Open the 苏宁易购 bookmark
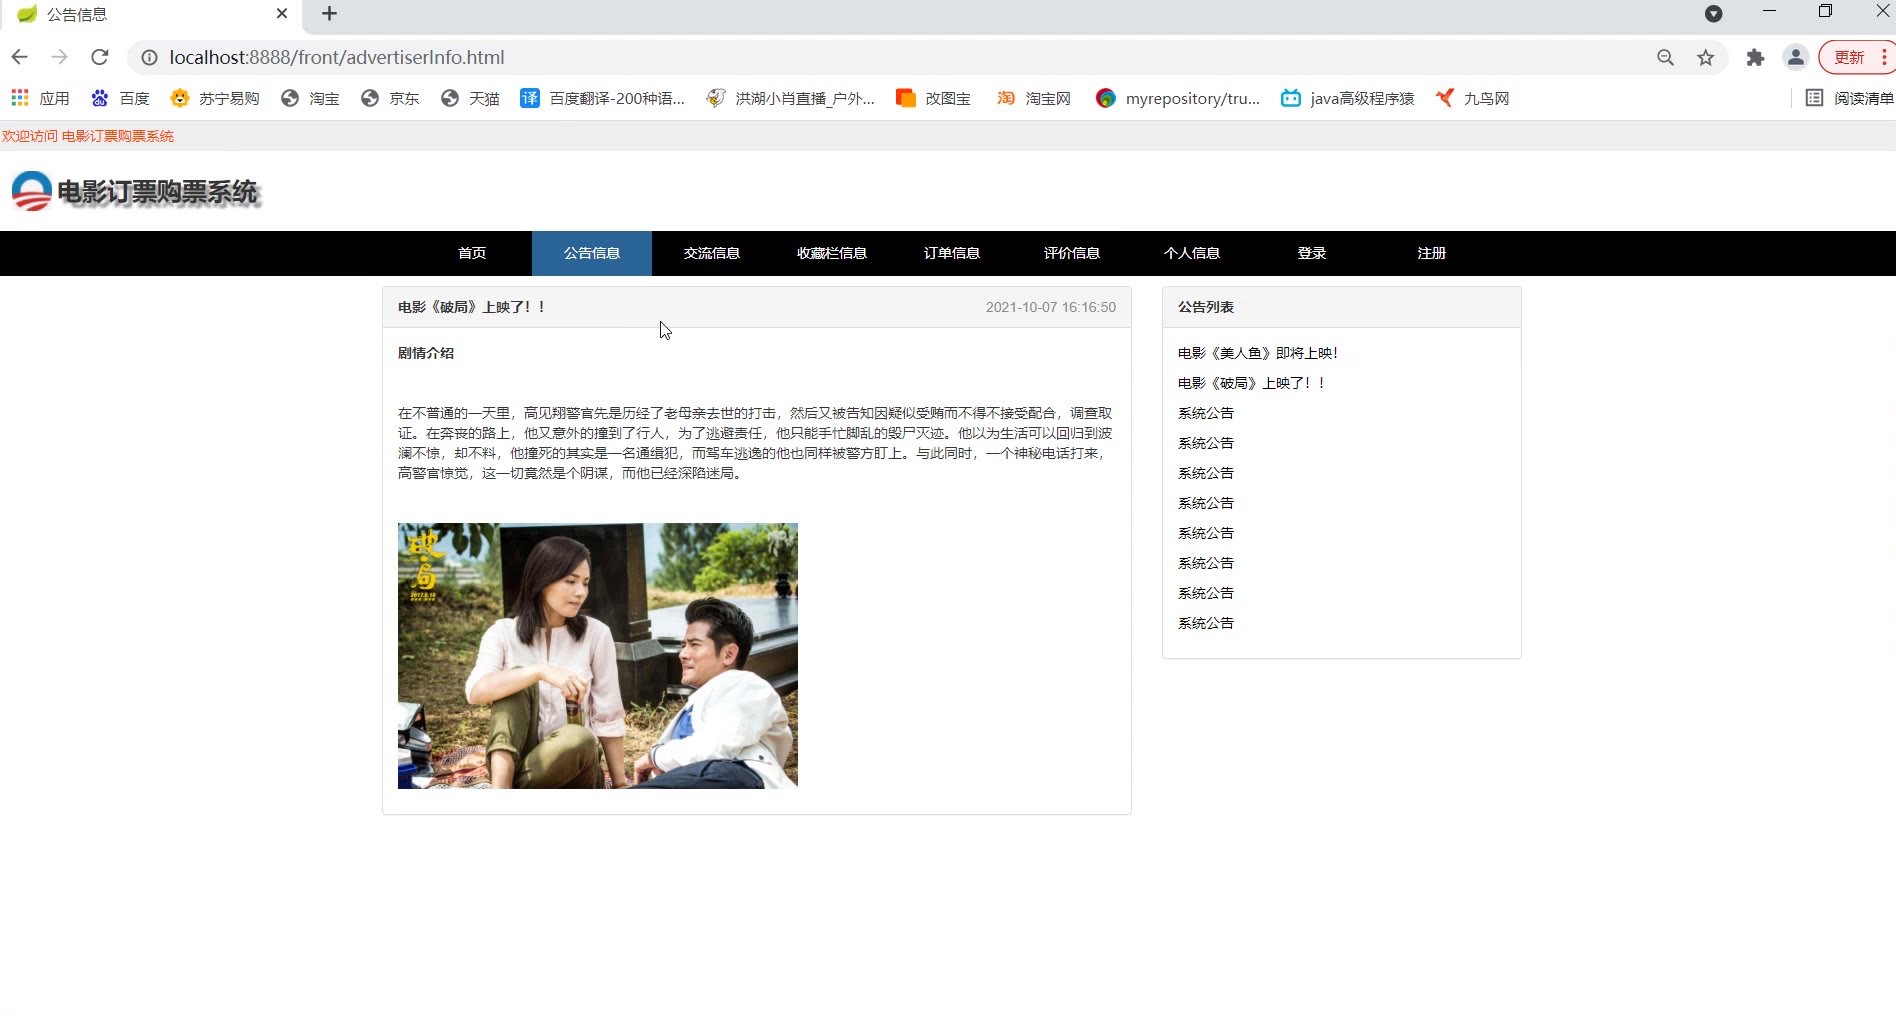Screen dimensions: 1896x1016 coord(215,98)
